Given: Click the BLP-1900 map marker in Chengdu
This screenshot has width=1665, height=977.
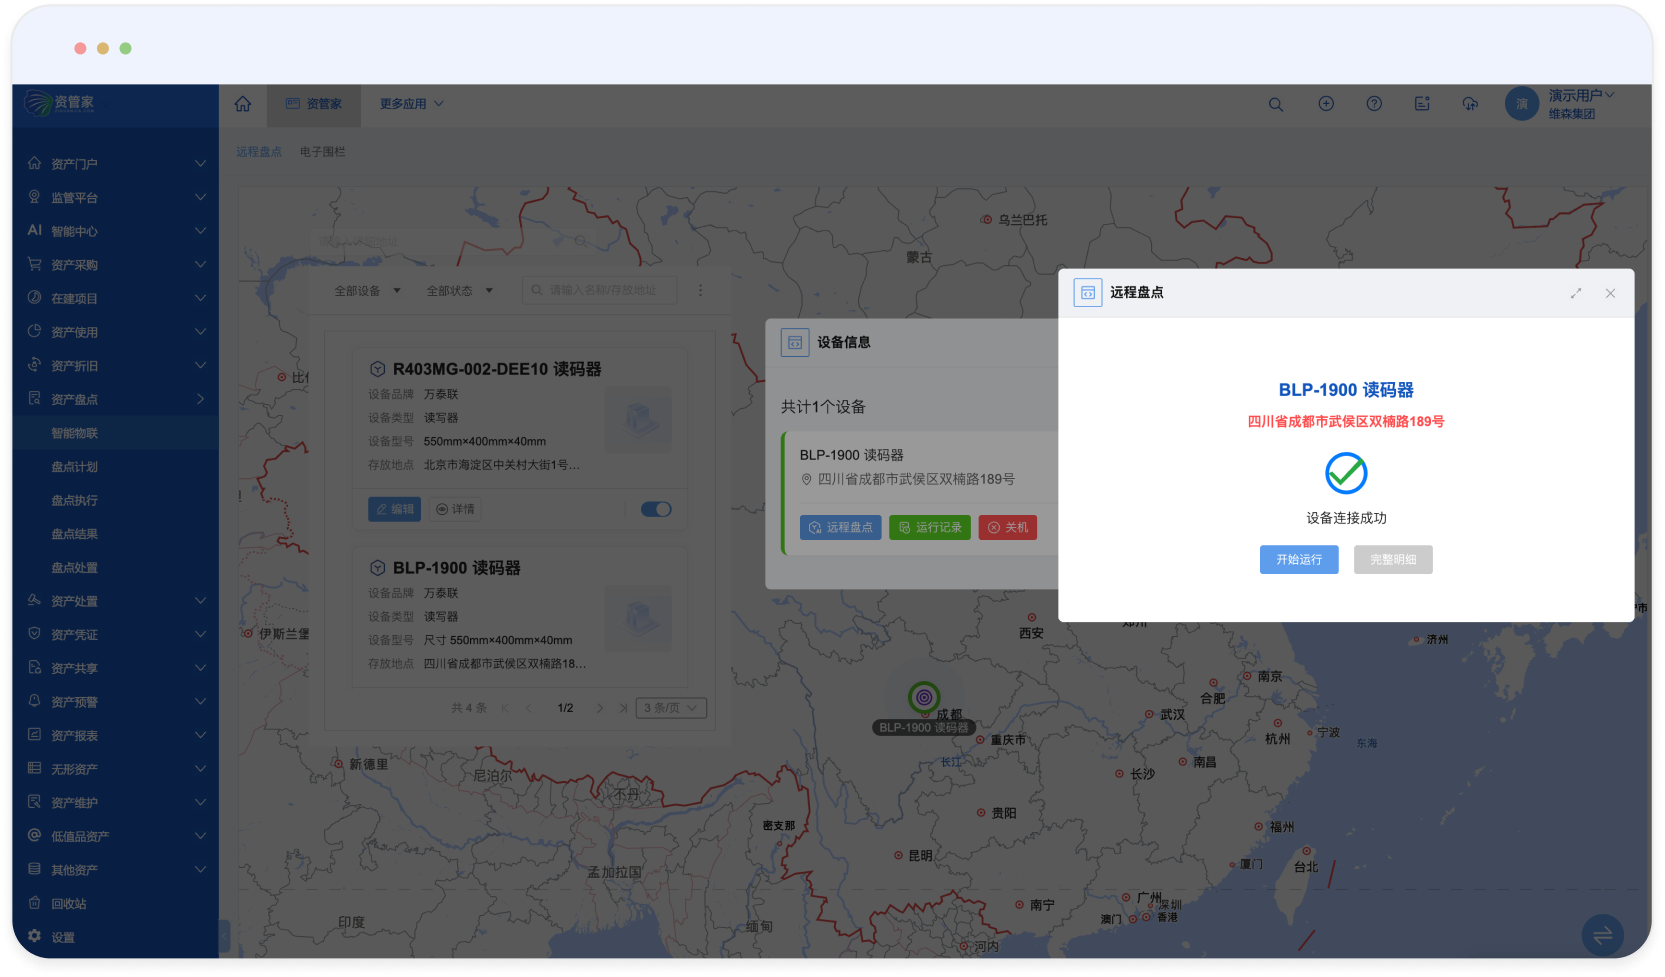Looking at the screenshot, I should pyautogui.click(x=924, y=697).
